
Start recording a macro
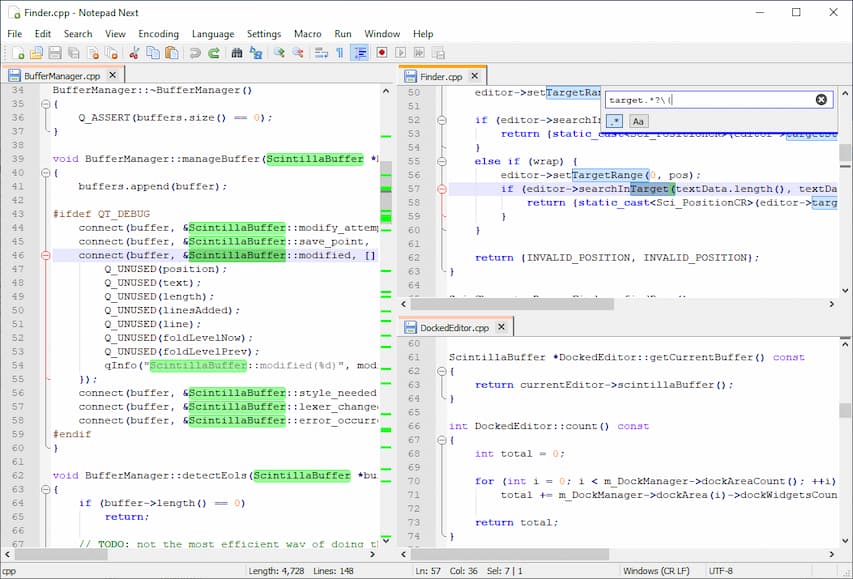coord(382,53)
